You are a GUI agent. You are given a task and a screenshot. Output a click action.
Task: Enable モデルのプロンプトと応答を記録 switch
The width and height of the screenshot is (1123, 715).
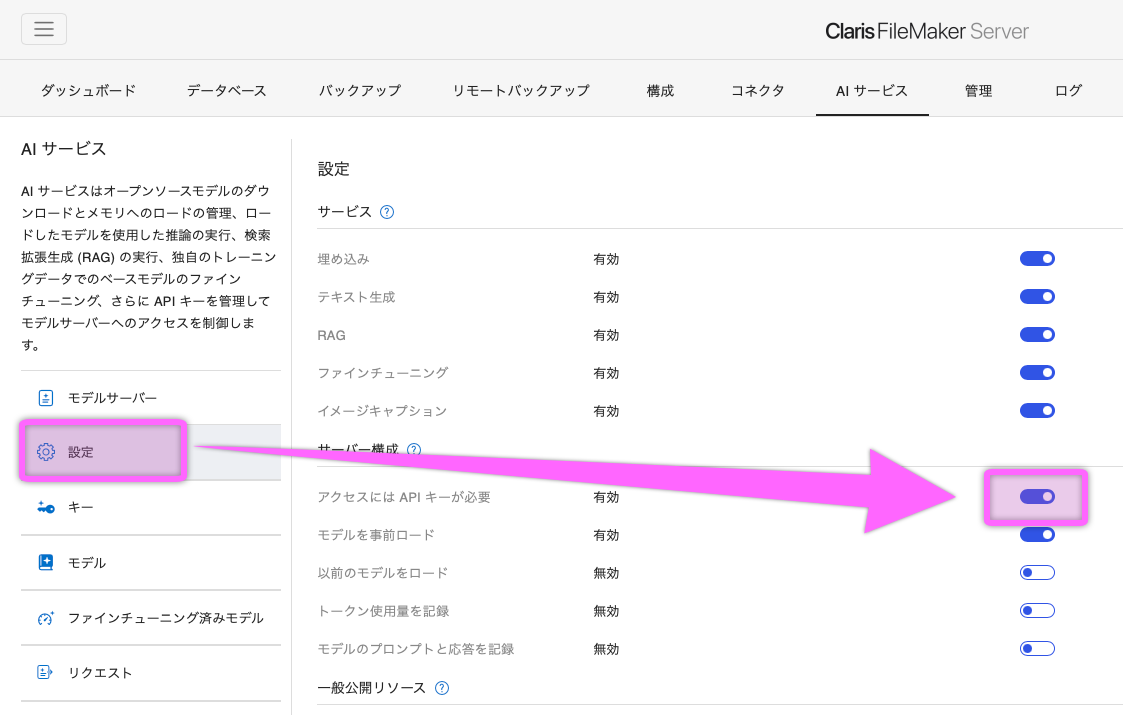tap(1037, 648)
